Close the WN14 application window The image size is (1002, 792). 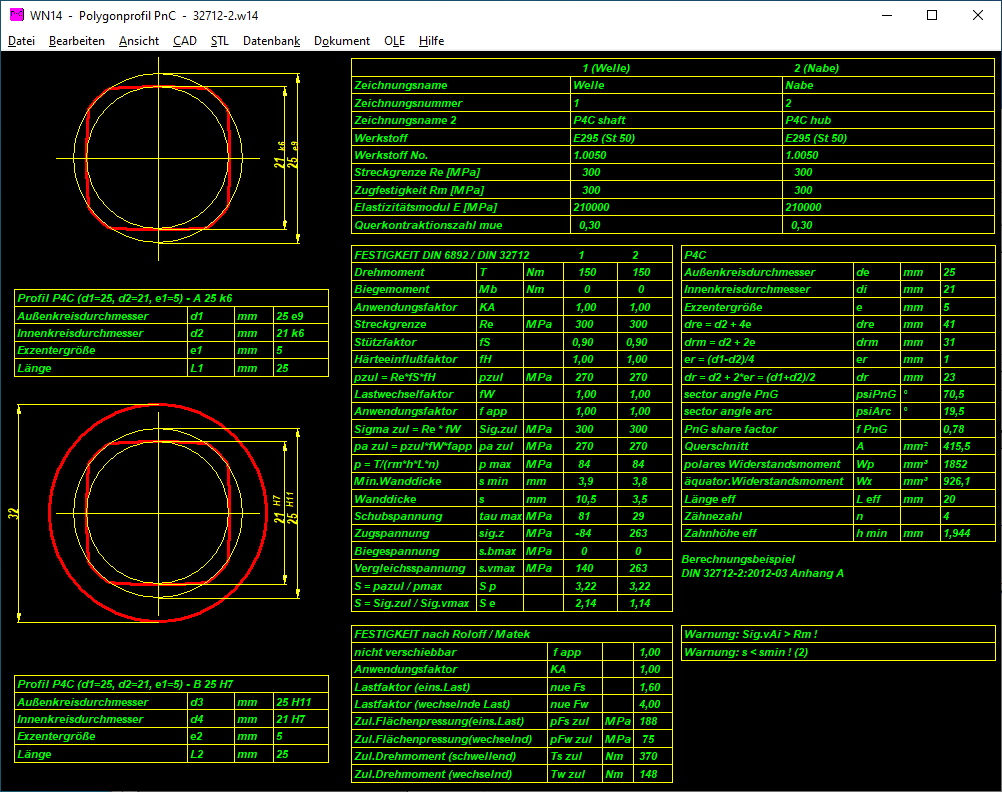point(978,15)
